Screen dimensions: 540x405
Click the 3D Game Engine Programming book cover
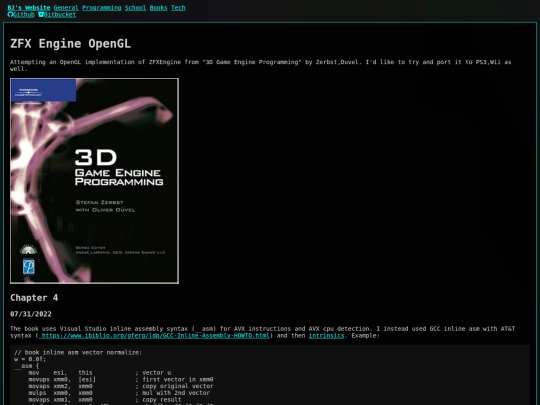[94, 181]
